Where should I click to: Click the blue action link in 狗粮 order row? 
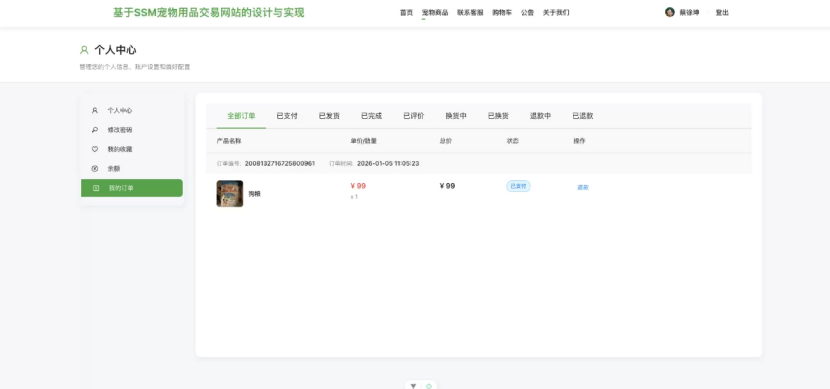pos(583,187)
